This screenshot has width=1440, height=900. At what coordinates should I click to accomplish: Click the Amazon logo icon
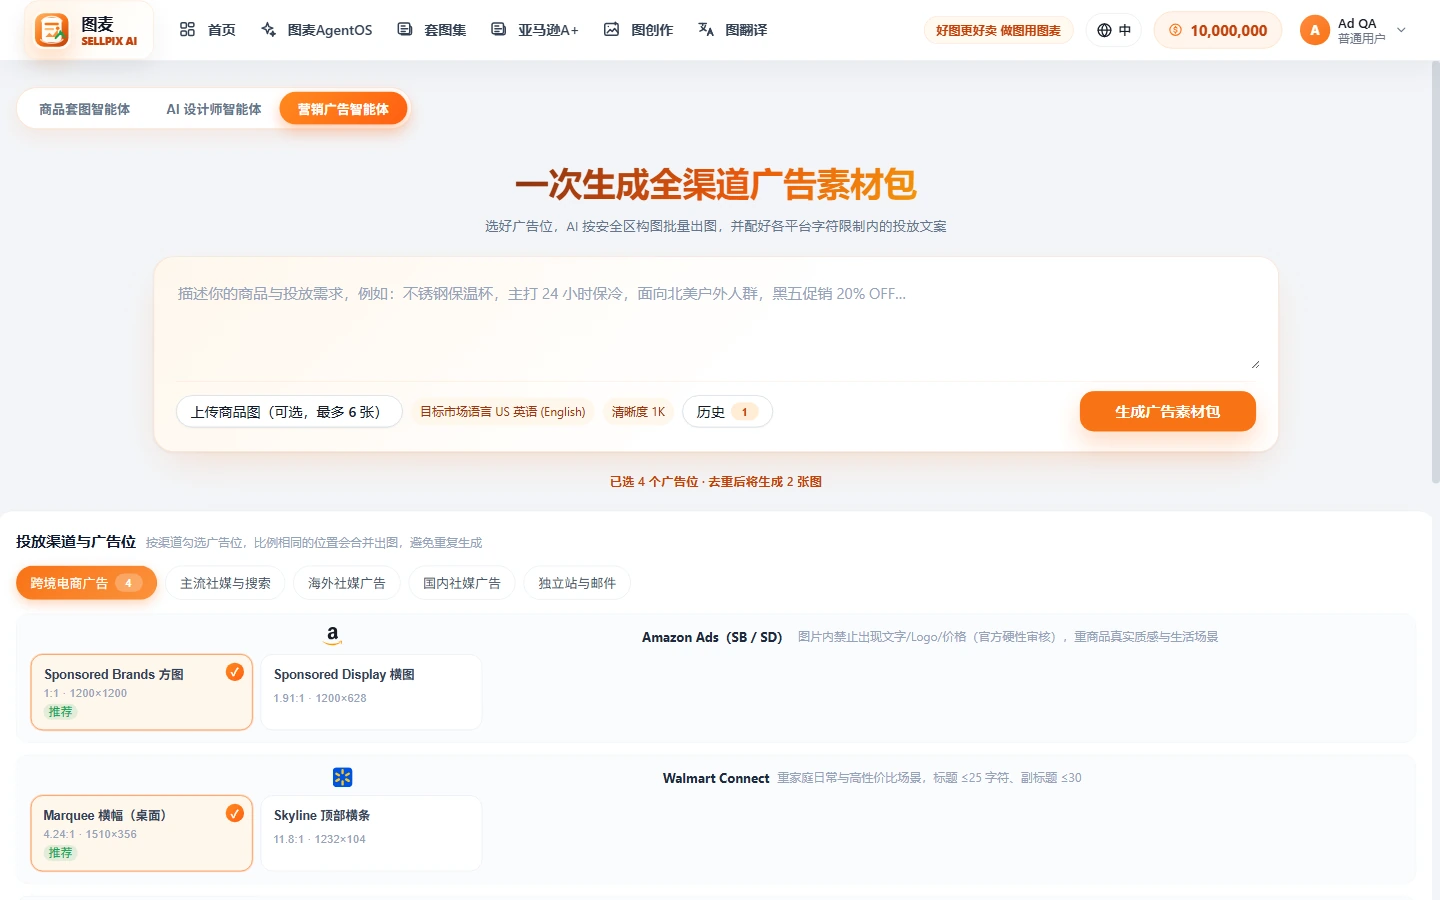click(x=333, y=636)
